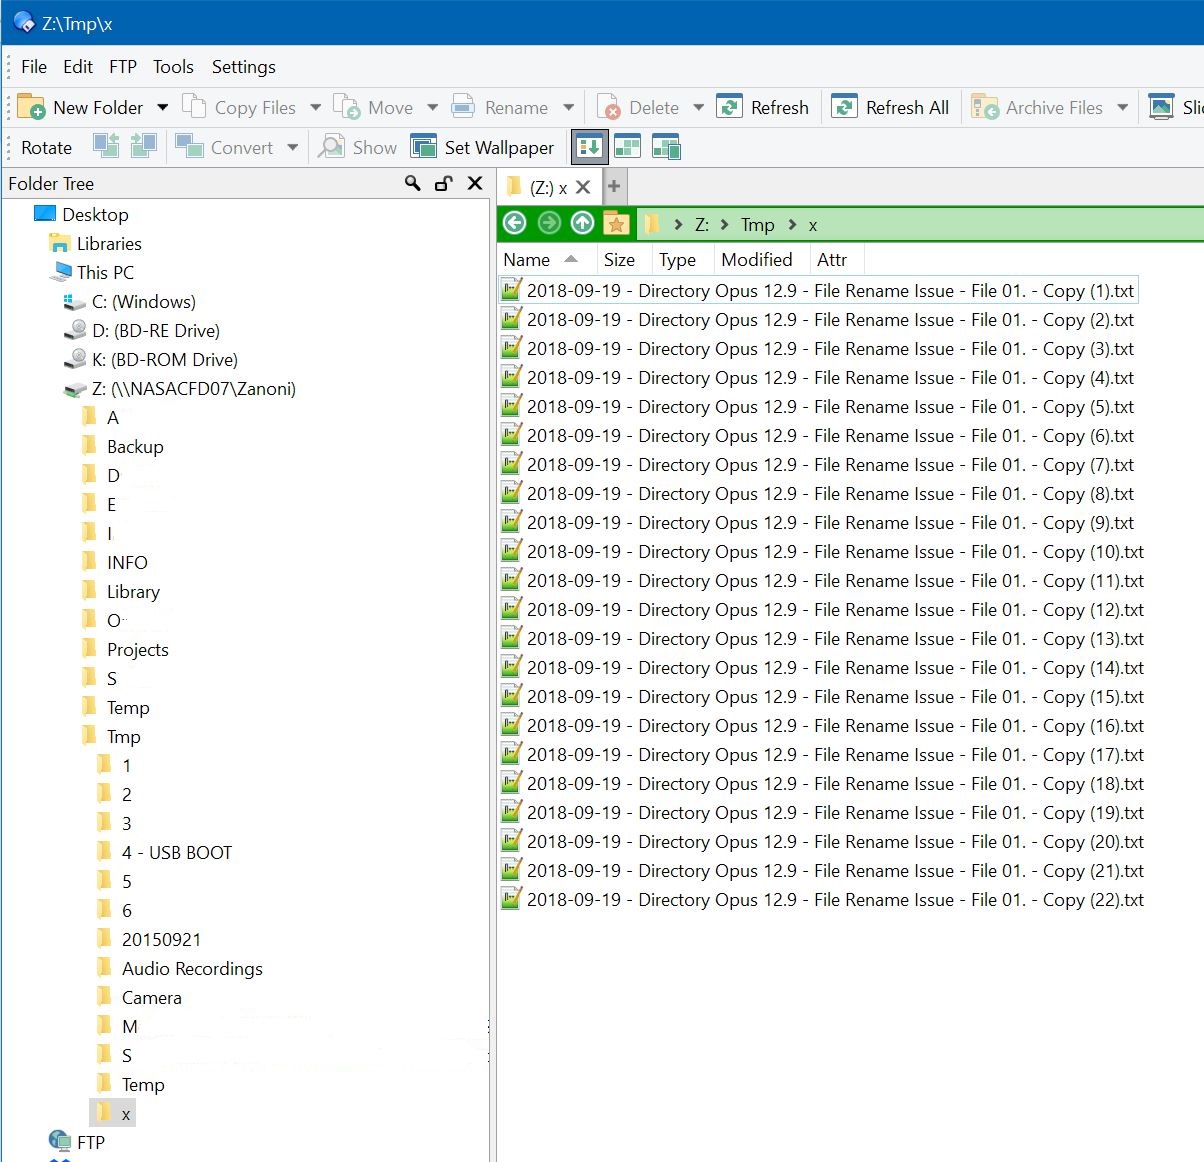Open the New Folder dropdown arrow
The image size is (1204, 1162).
click(x=162, y=107)
